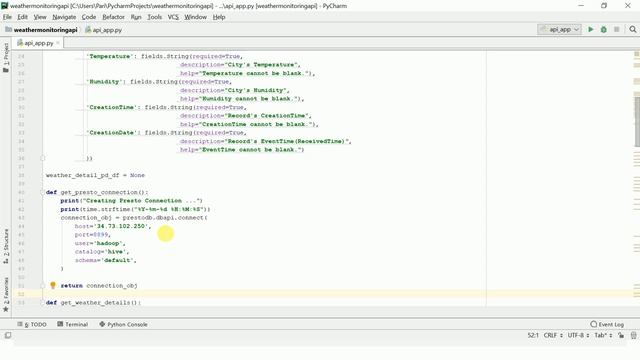Click the editor vertical scrollbar thumb
The height and width of the screenshot is (360, 640).
click(637, 121)
